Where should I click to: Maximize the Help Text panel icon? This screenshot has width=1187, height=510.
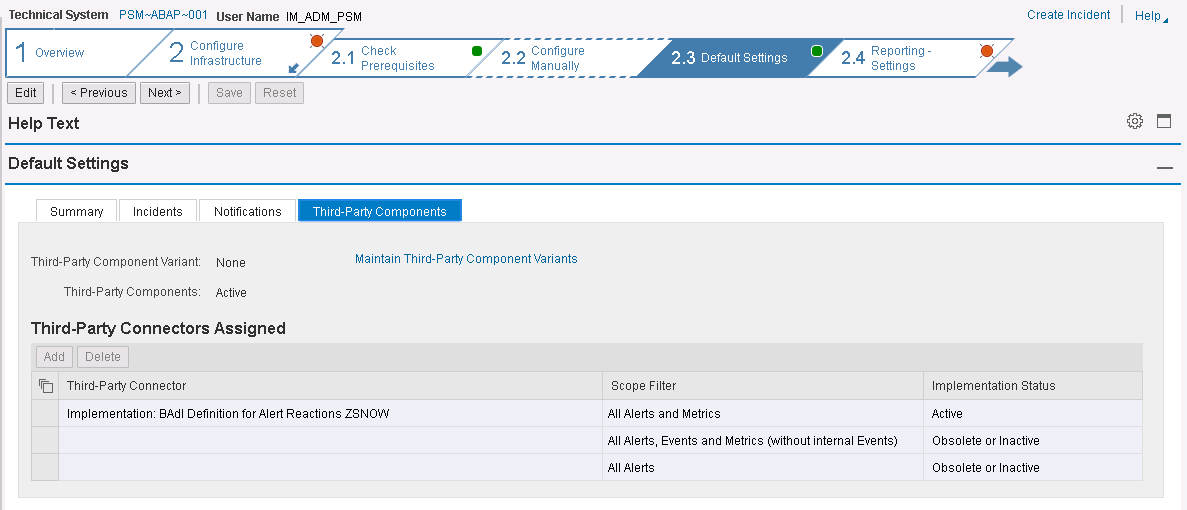pos(1163,121)
